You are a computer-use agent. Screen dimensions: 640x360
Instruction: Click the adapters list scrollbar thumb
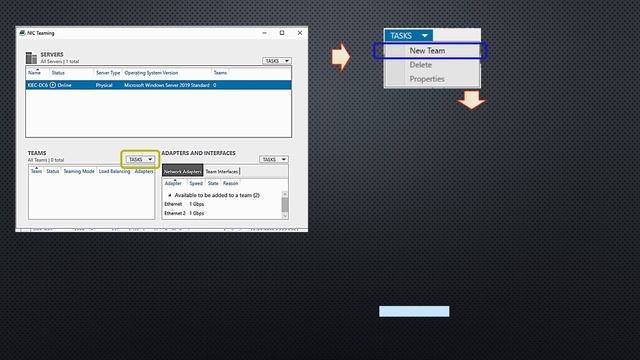tap(285, 205)
